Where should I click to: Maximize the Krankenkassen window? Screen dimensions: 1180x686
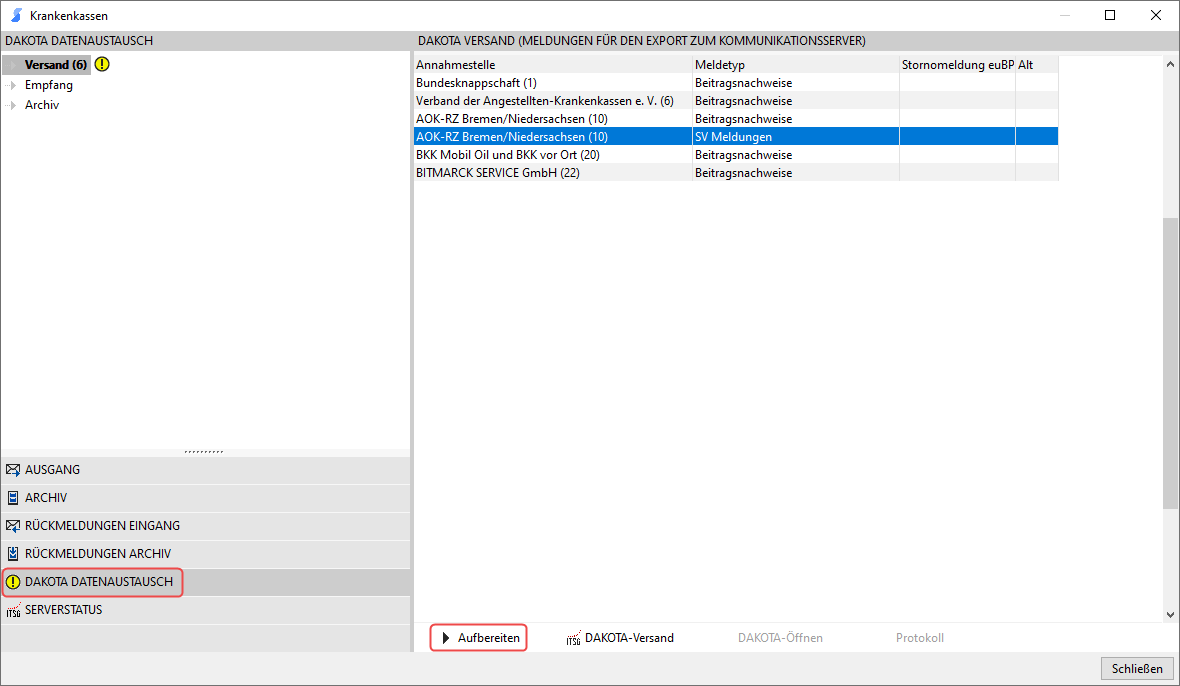point(1110,15)
